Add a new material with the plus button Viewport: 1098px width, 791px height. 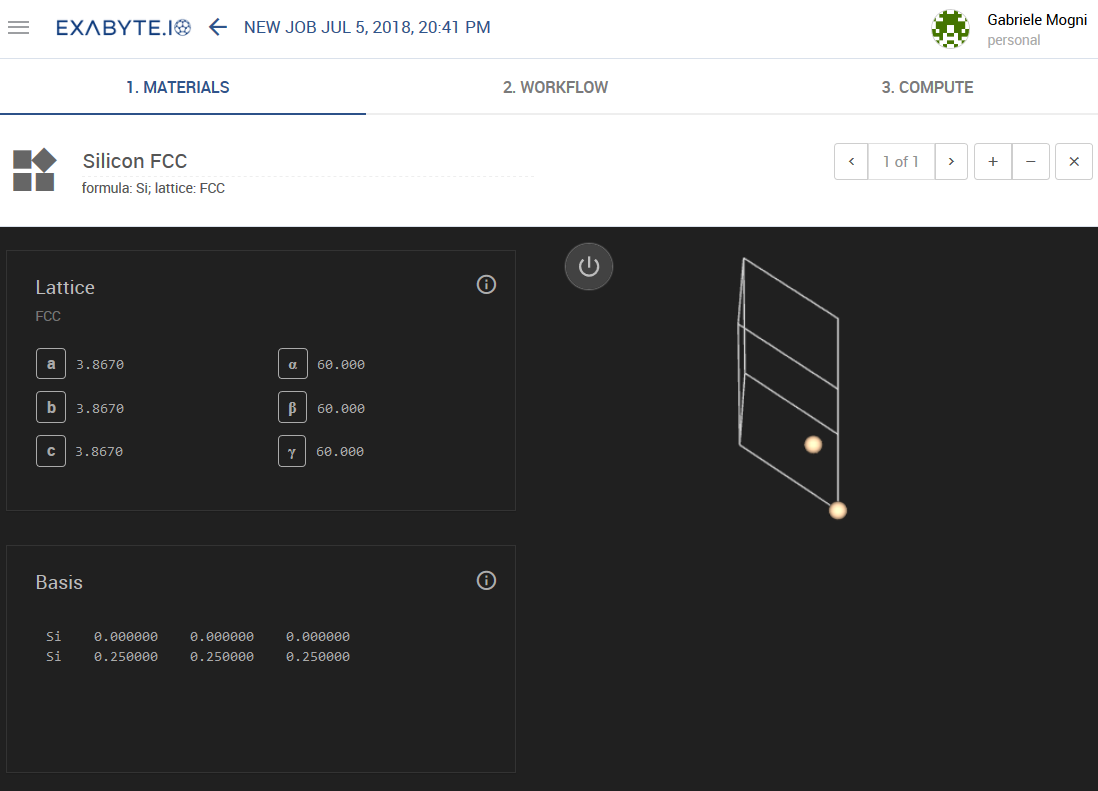[992, 161]
